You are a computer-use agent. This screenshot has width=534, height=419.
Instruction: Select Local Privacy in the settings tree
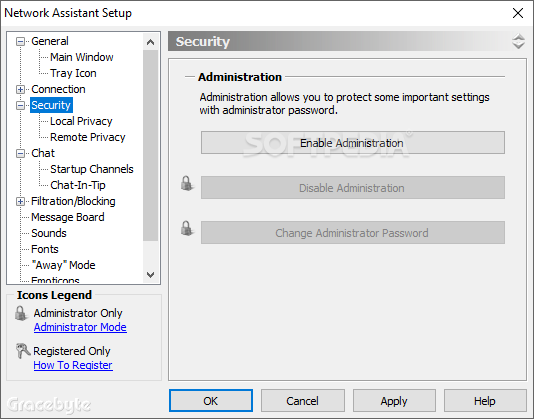[81, 121]
